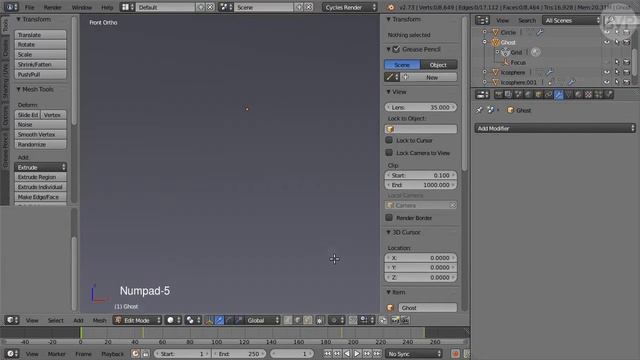The image size is (640, 360).
Task: Expand Ghost tree item in outliner
Action: point(484,42)
